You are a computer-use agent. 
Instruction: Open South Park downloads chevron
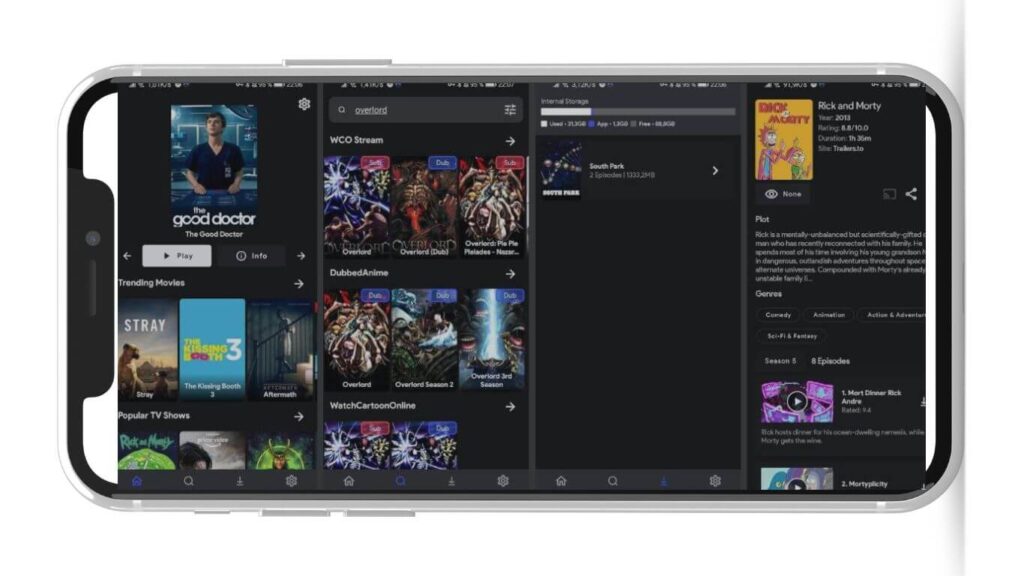pos(715,170)
